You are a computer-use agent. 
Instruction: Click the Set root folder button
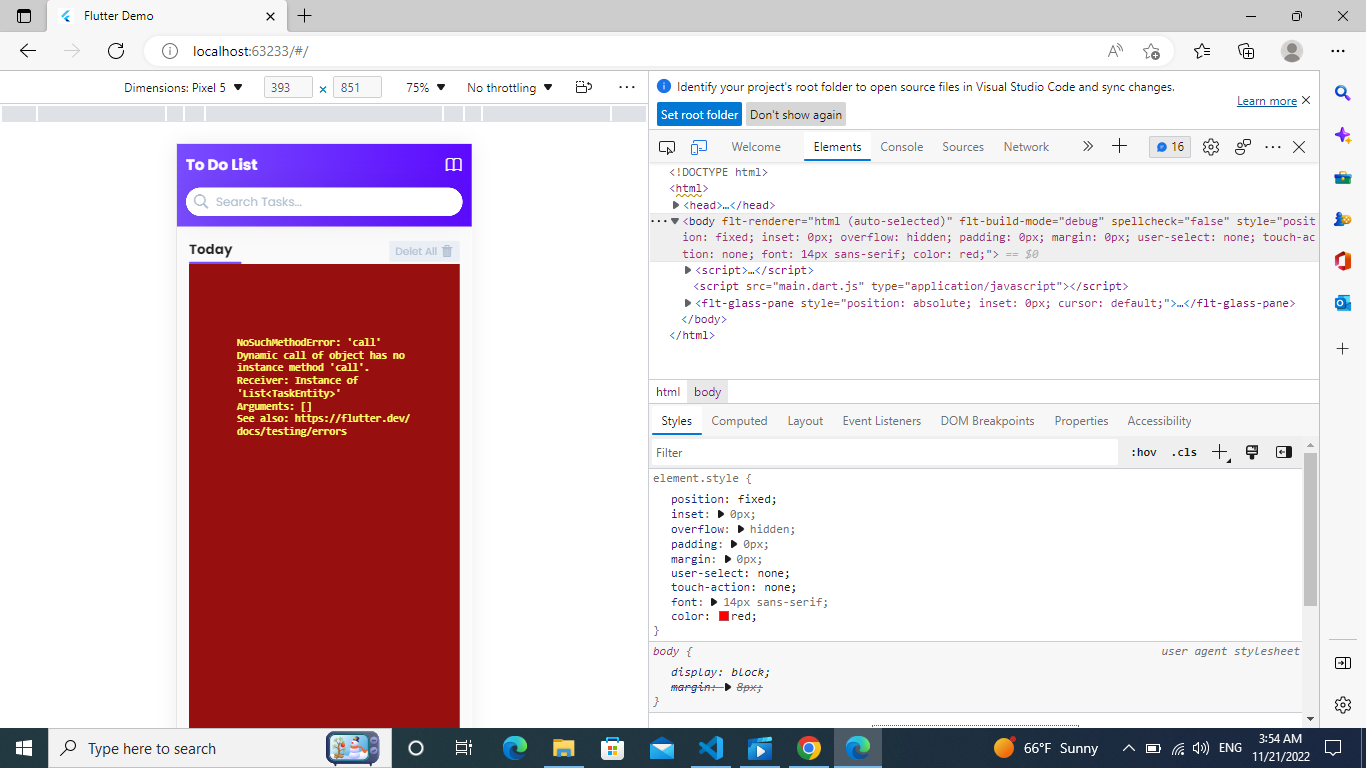pyautogui.click(x=699, y=115)
